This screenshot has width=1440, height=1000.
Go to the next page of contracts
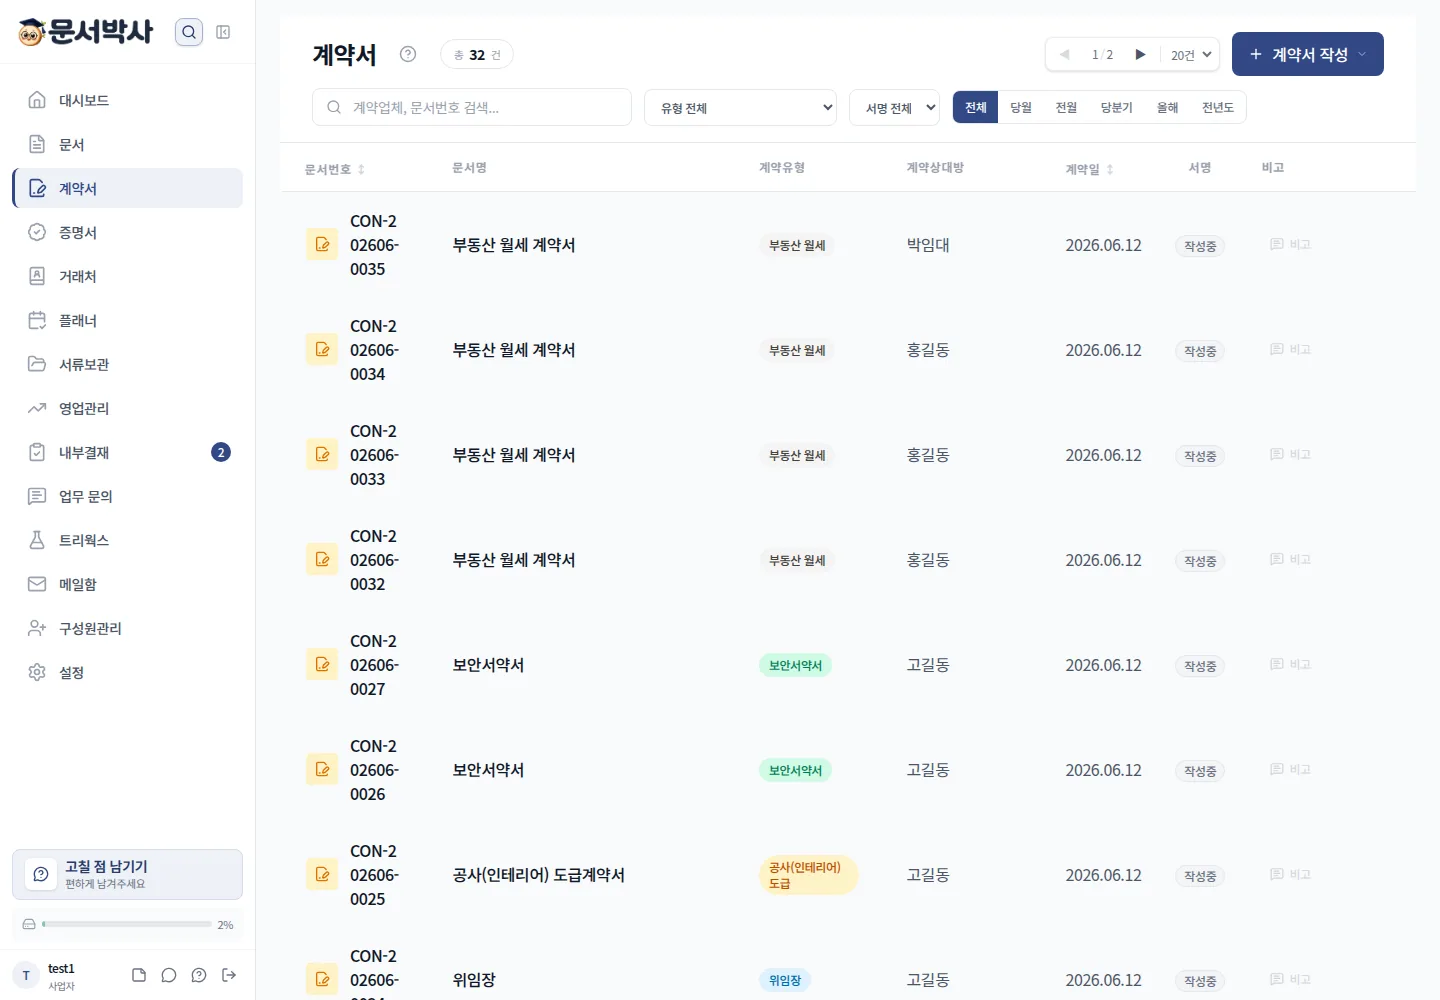pos(1140,54)
